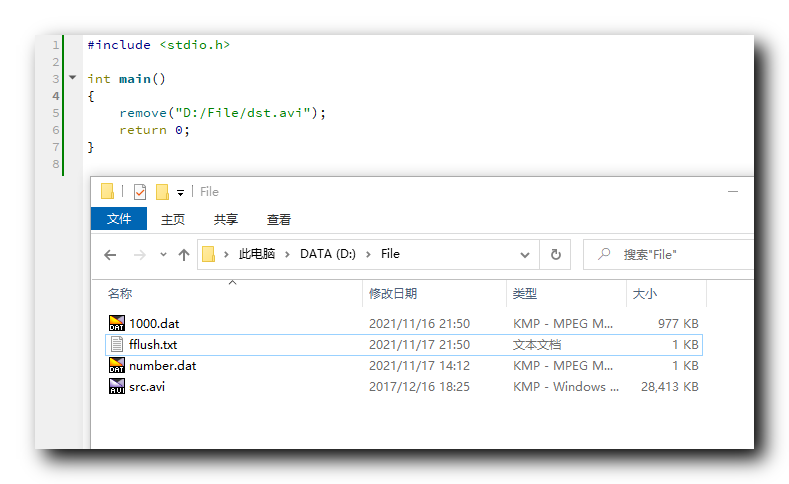Screen dimensions: 789x484
Task: Click the DAT icon of 1000.dat
Action: [x=117, y=323]
